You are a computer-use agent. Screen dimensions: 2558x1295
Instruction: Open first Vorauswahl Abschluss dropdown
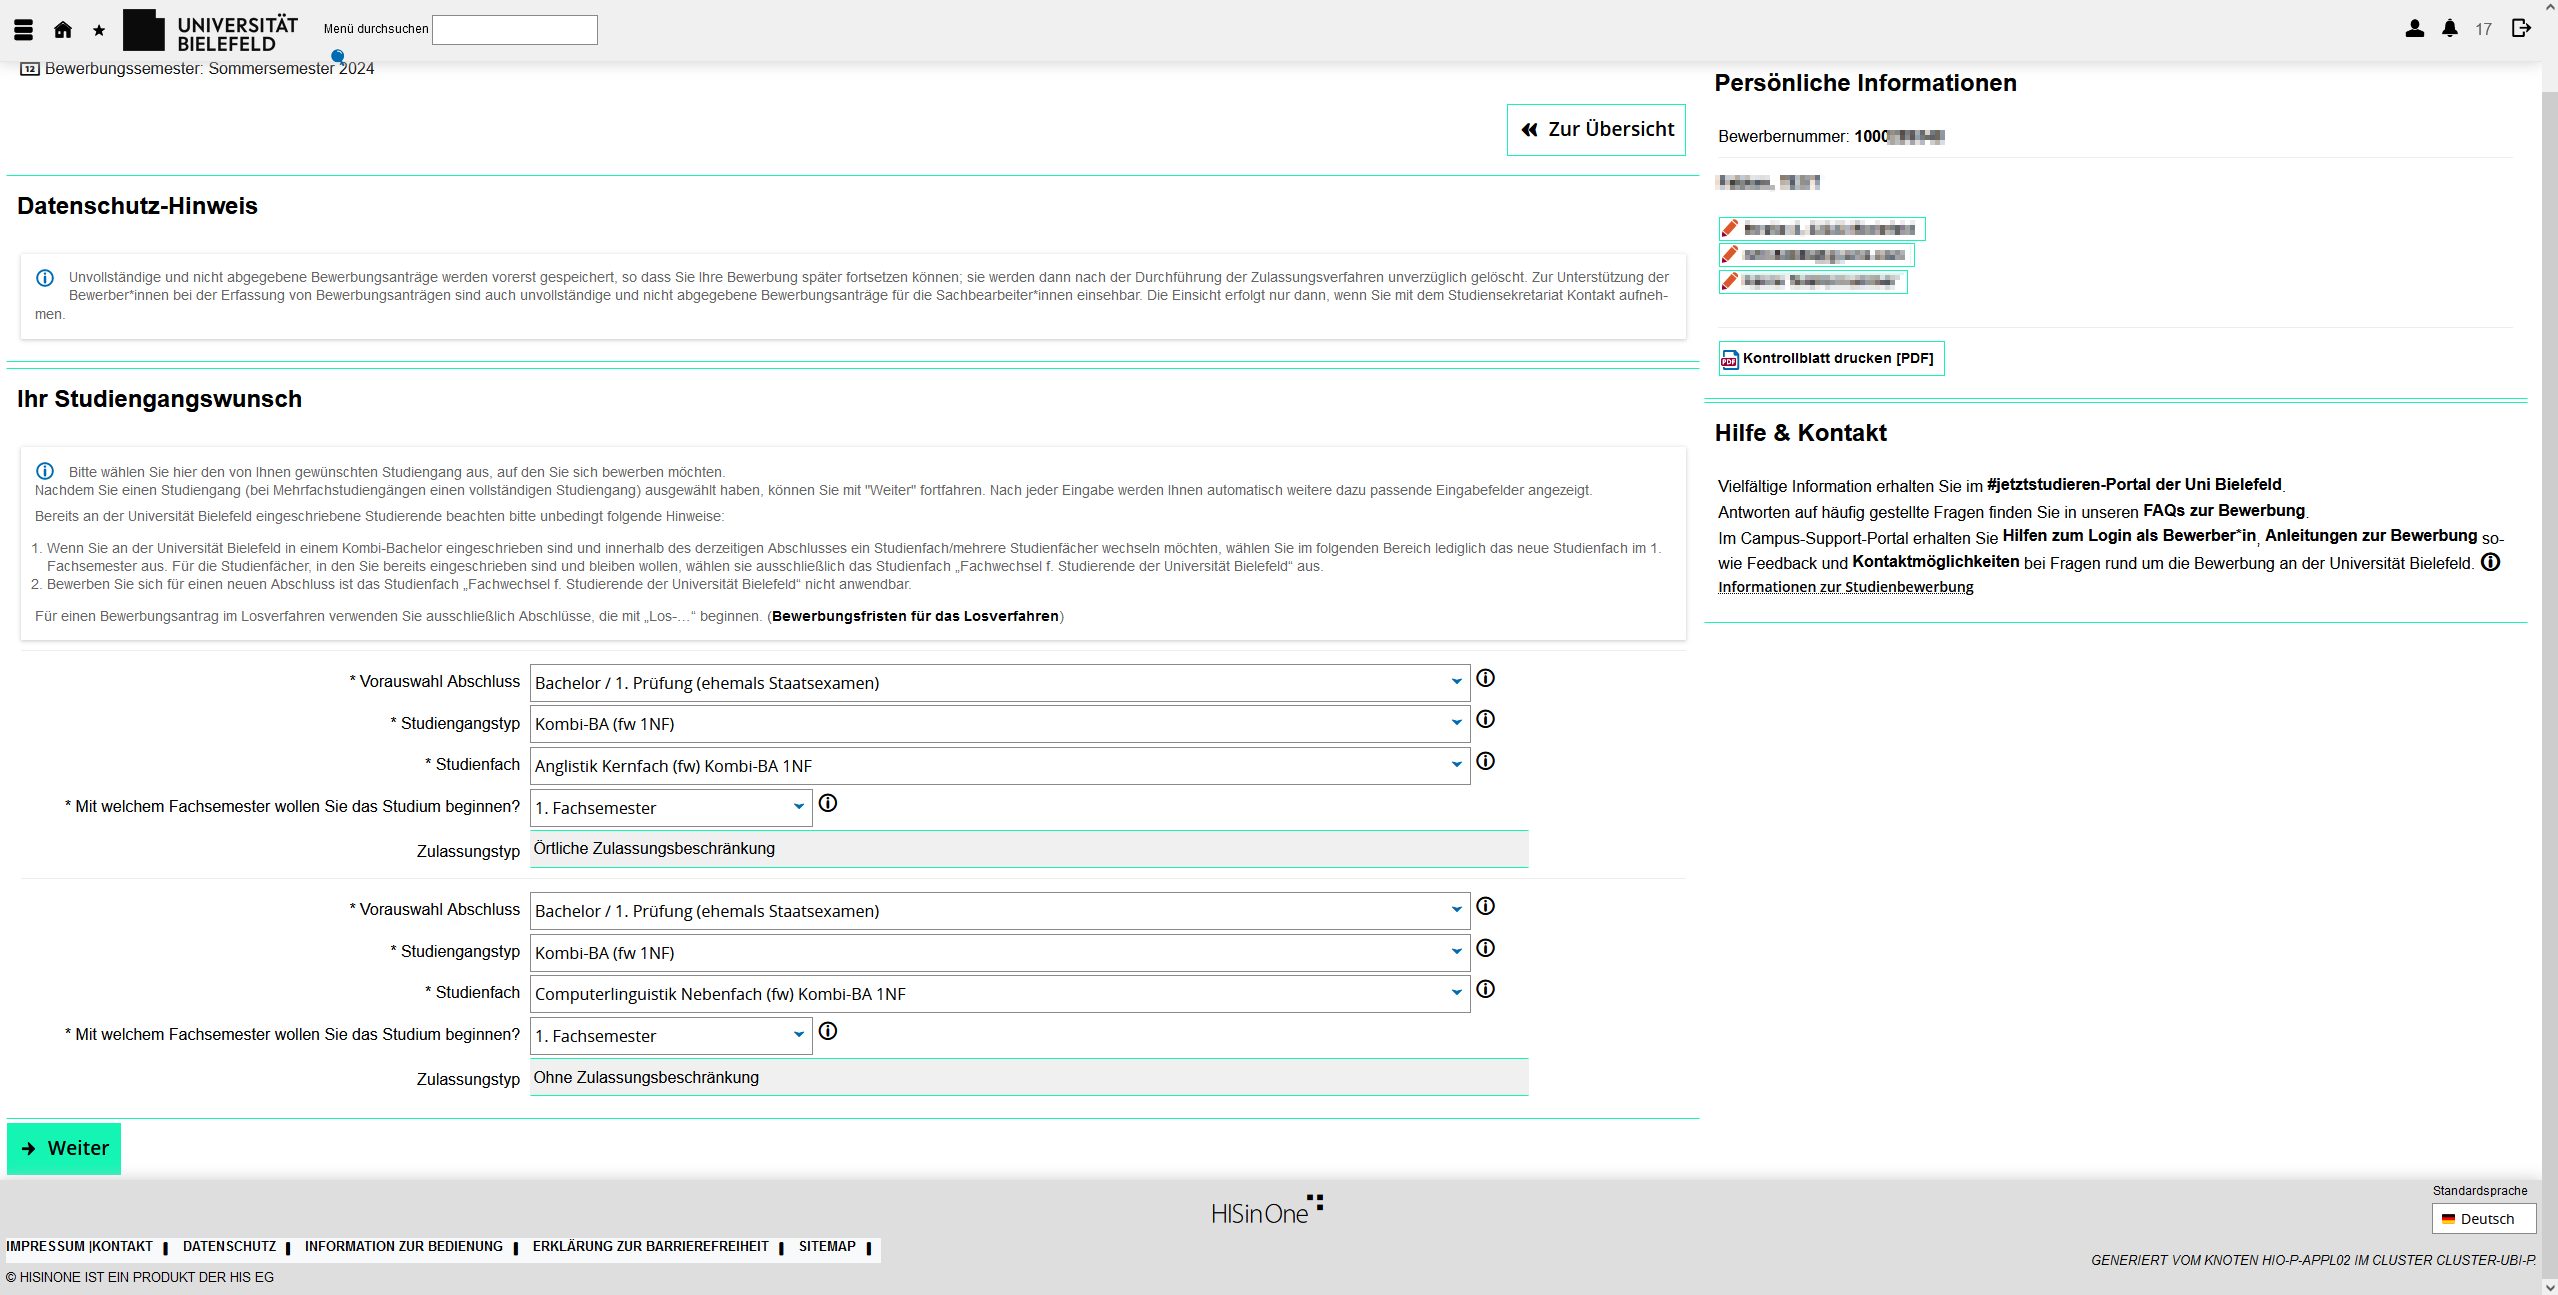pyautogui.click(x=1000, y=683)
